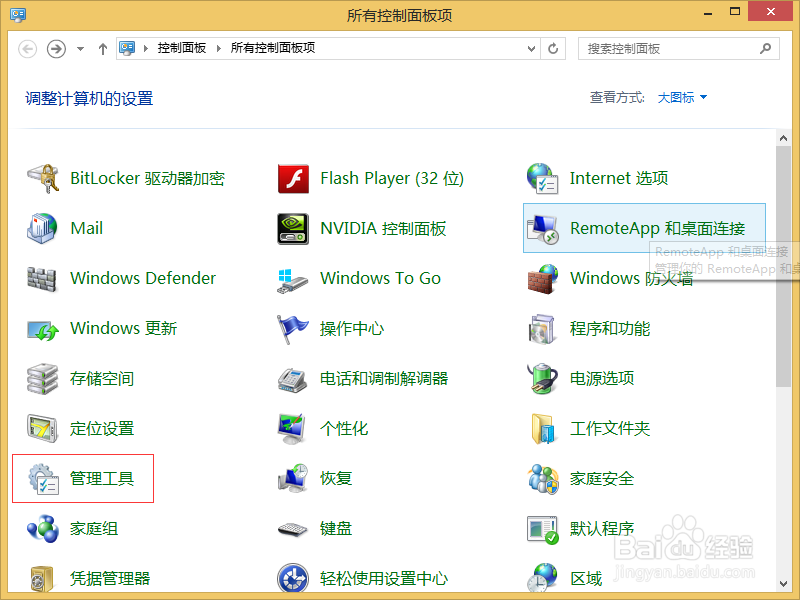Click the scrollbar up arrow
This screenshot has width=800, height=600.
(x=783, y=138)
